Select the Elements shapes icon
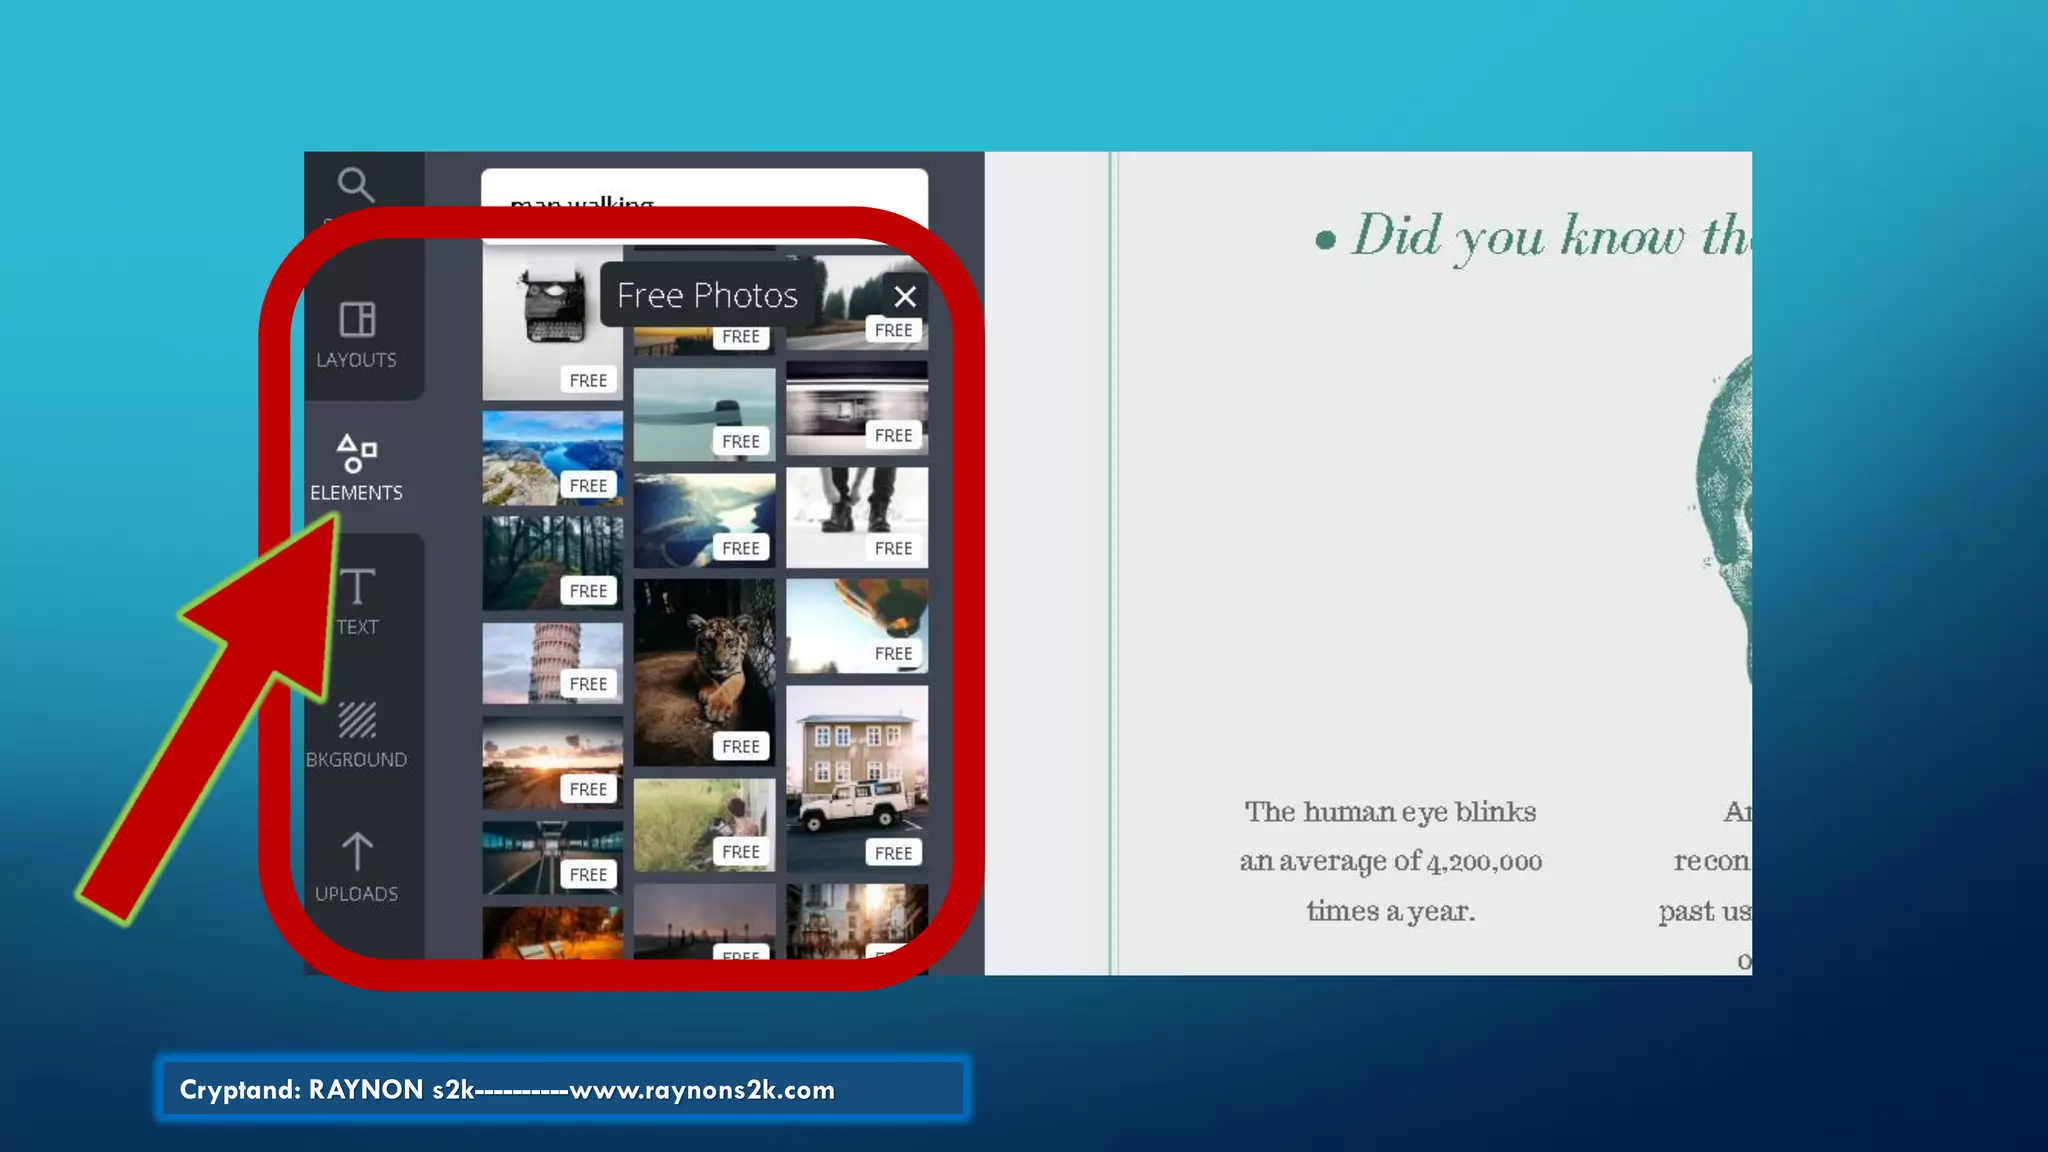Screen dimensions: 2048x1152 click(x=357, y=453)
